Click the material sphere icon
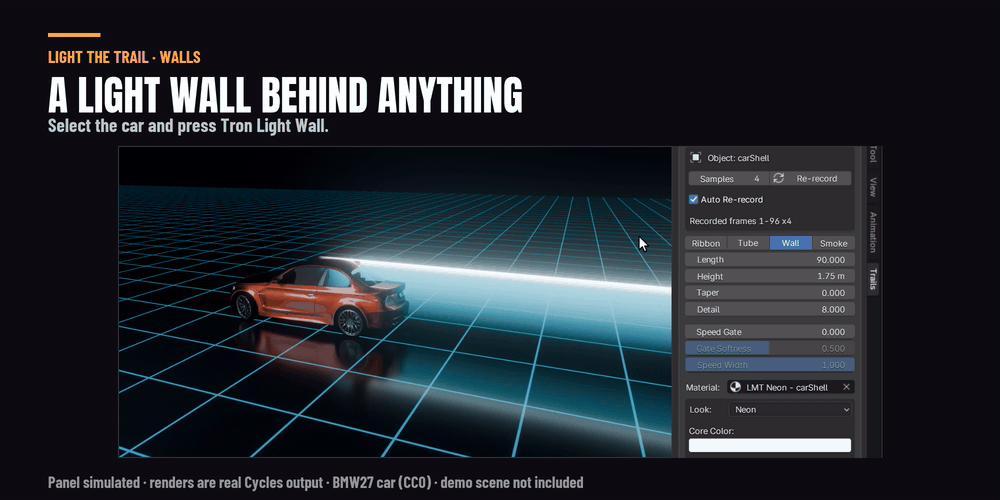 735,387
